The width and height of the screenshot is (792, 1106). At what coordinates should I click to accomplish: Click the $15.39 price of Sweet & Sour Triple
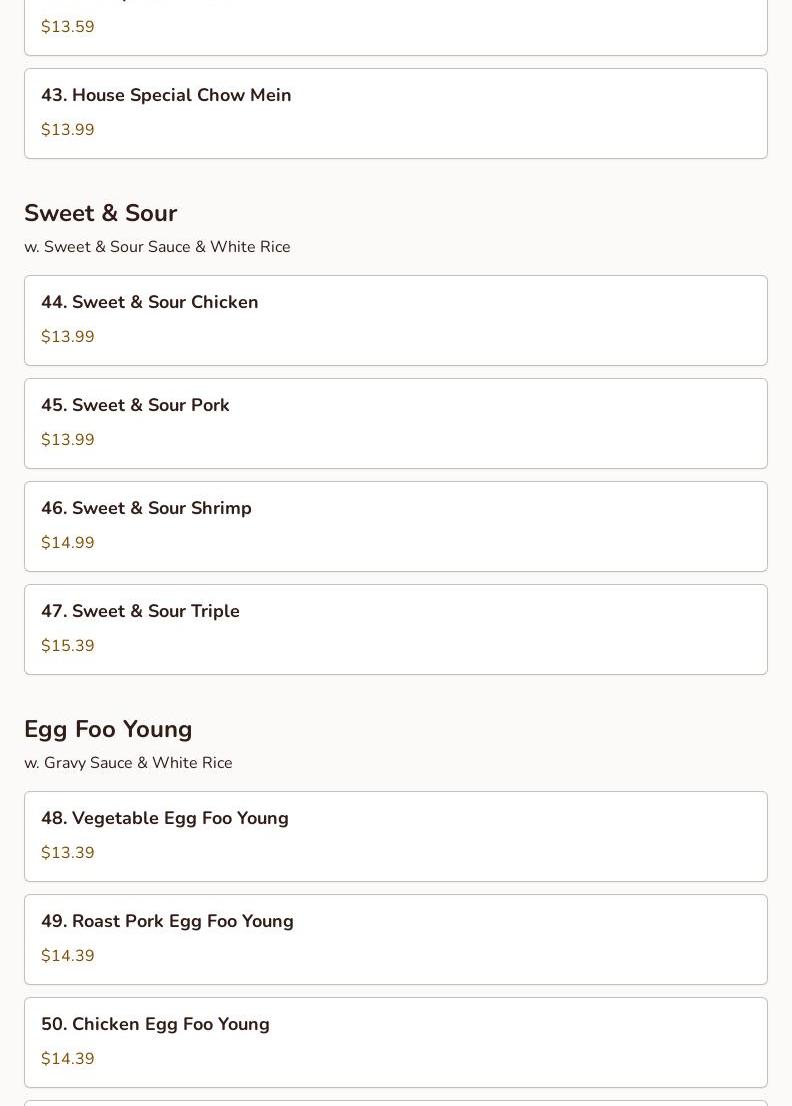click(68, 645)
